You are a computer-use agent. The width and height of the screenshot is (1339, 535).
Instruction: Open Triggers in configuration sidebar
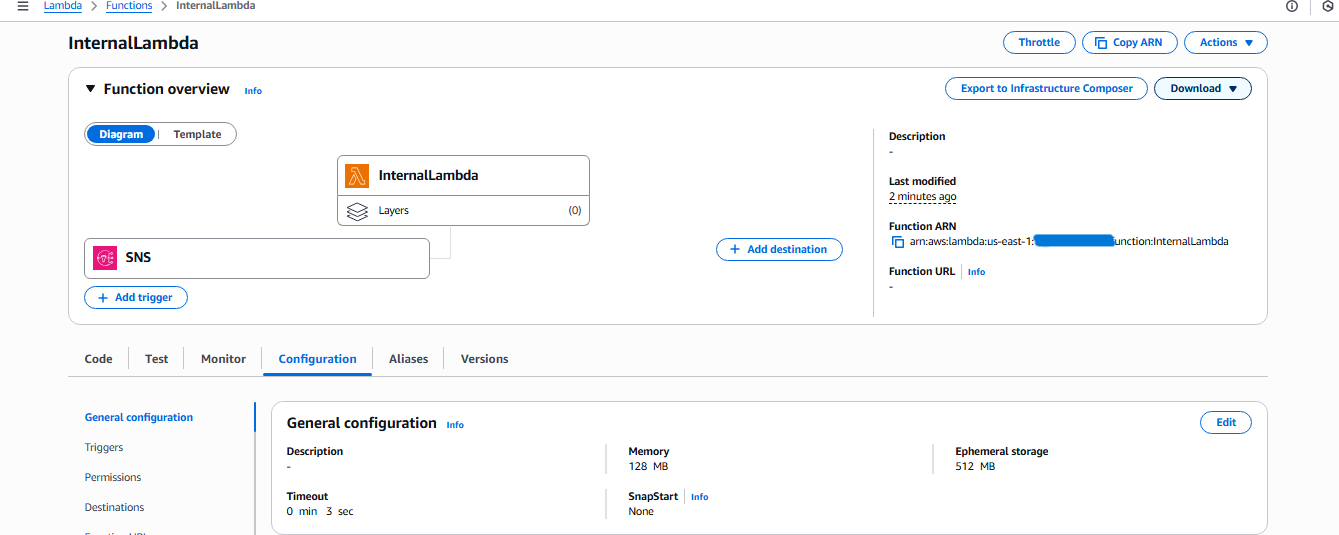104,448
